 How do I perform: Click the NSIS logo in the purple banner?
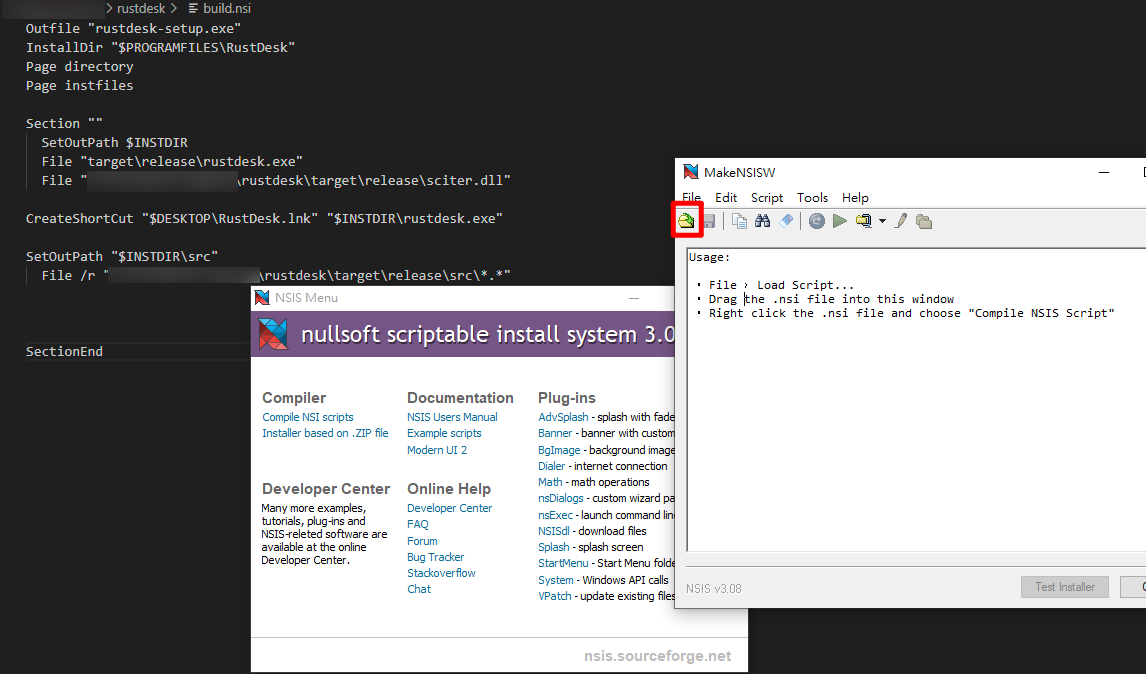[273, 334]
